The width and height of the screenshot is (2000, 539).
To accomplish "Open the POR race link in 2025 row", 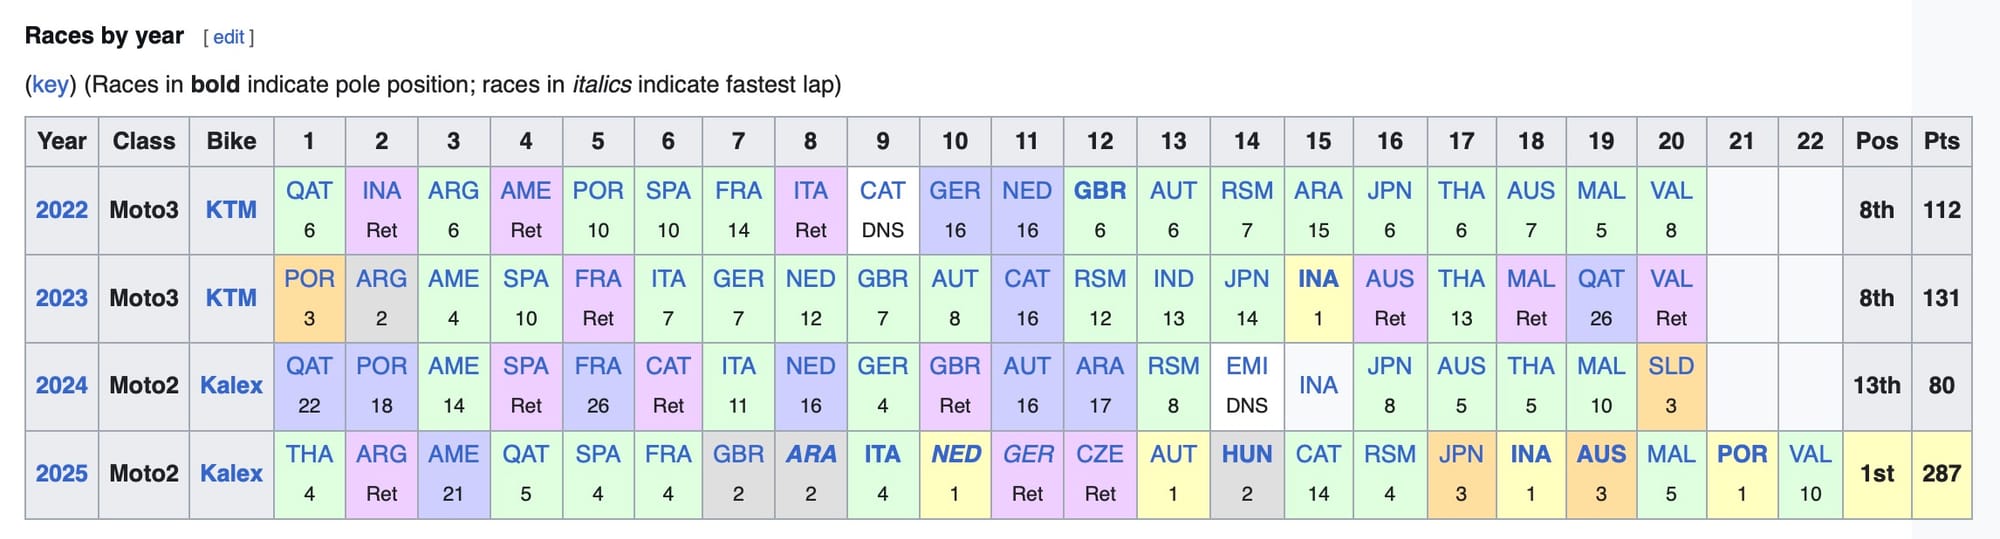I will pyautogui.click(x=1741, y=454).
